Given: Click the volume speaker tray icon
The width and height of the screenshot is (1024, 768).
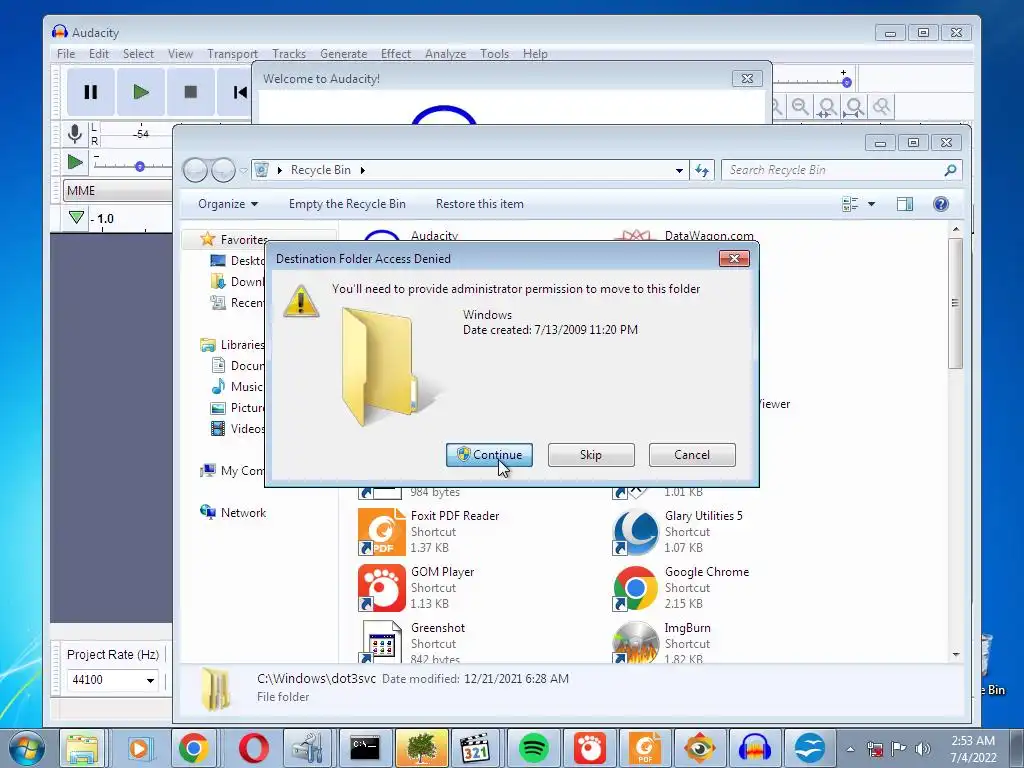Looking at the screenshot, I should (x=922, y=748).
